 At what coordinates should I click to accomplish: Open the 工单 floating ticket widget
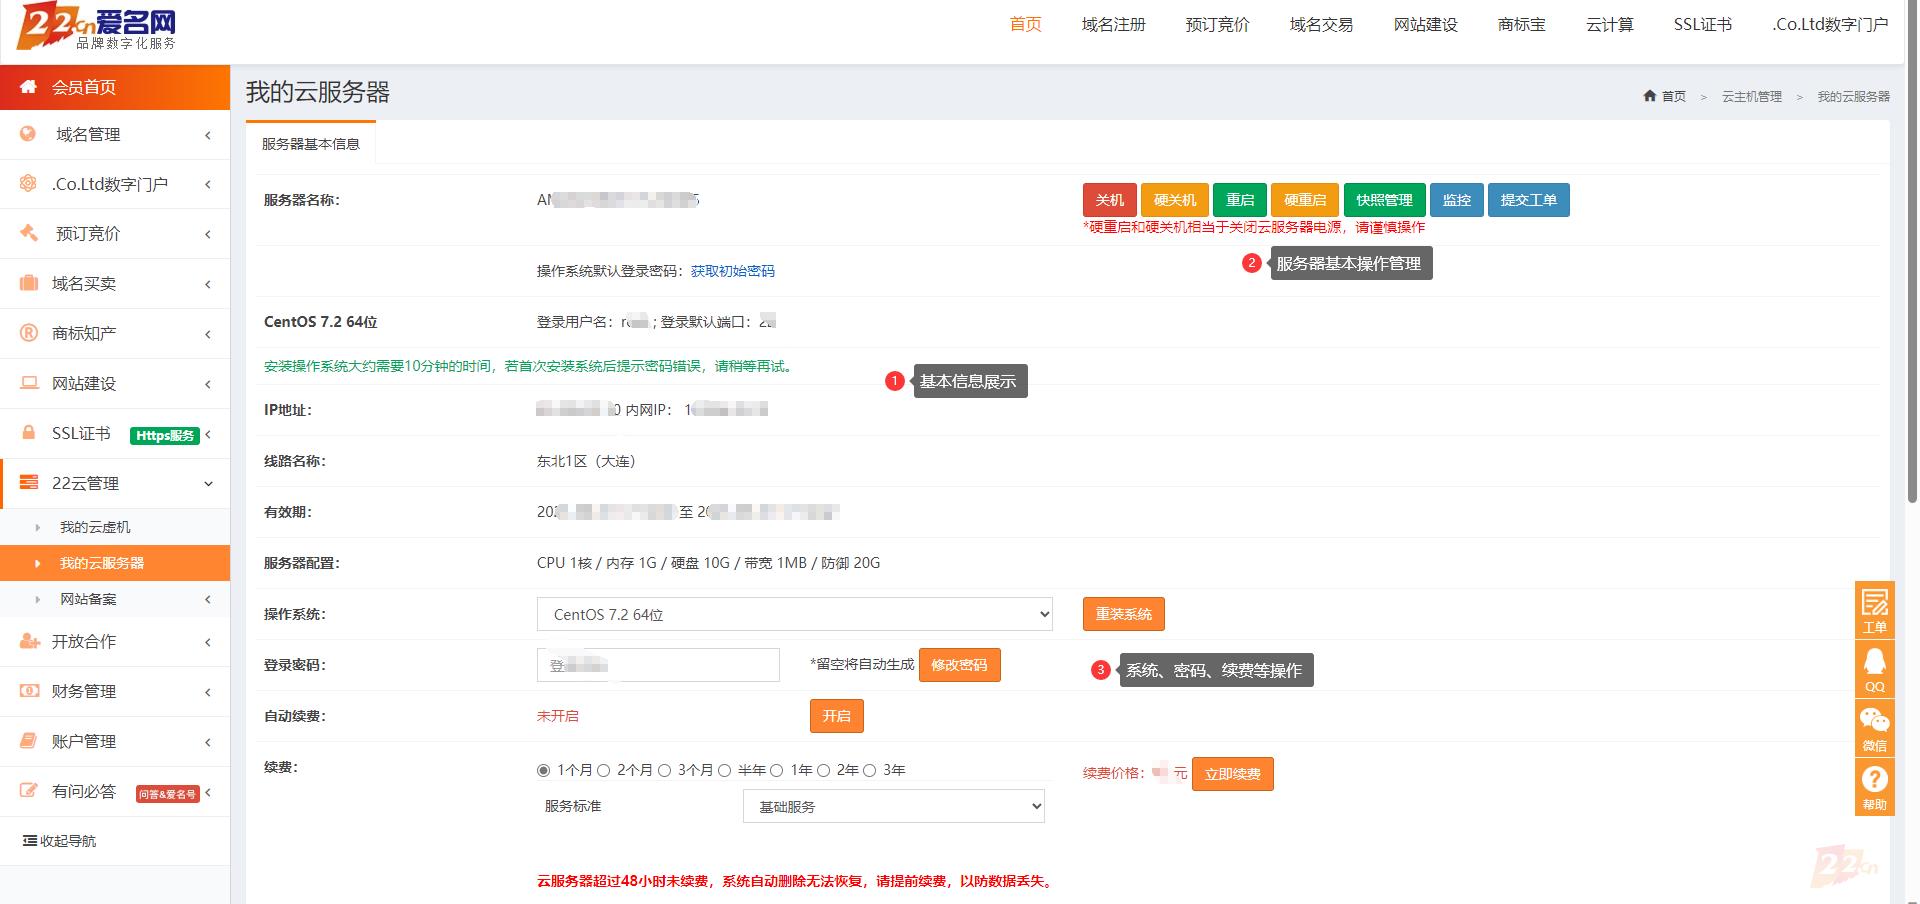coord(1874,609)
